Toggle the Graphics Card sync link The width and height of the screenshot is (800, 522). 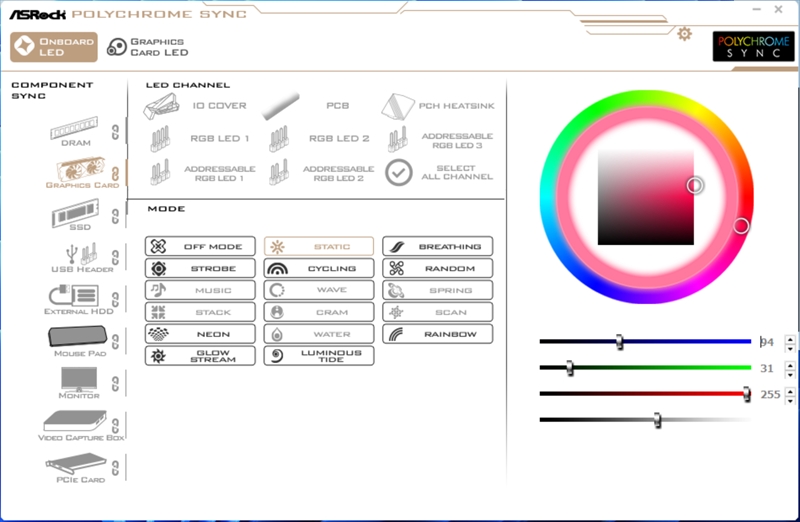(115, 174)
